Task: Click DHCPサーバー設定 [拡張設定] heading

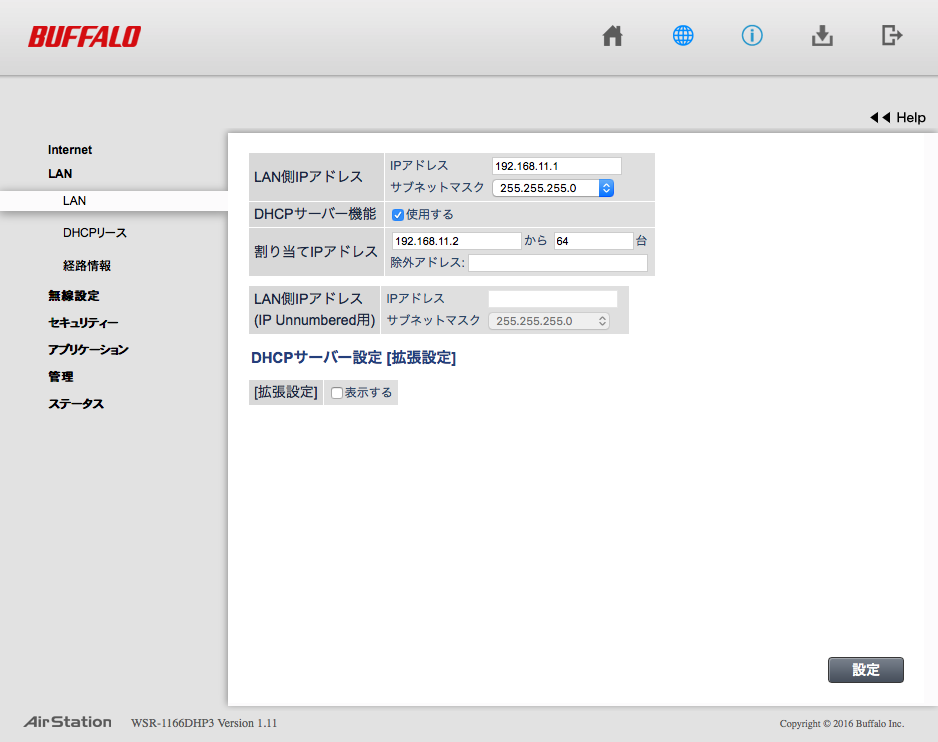Action: coord(353,357)
